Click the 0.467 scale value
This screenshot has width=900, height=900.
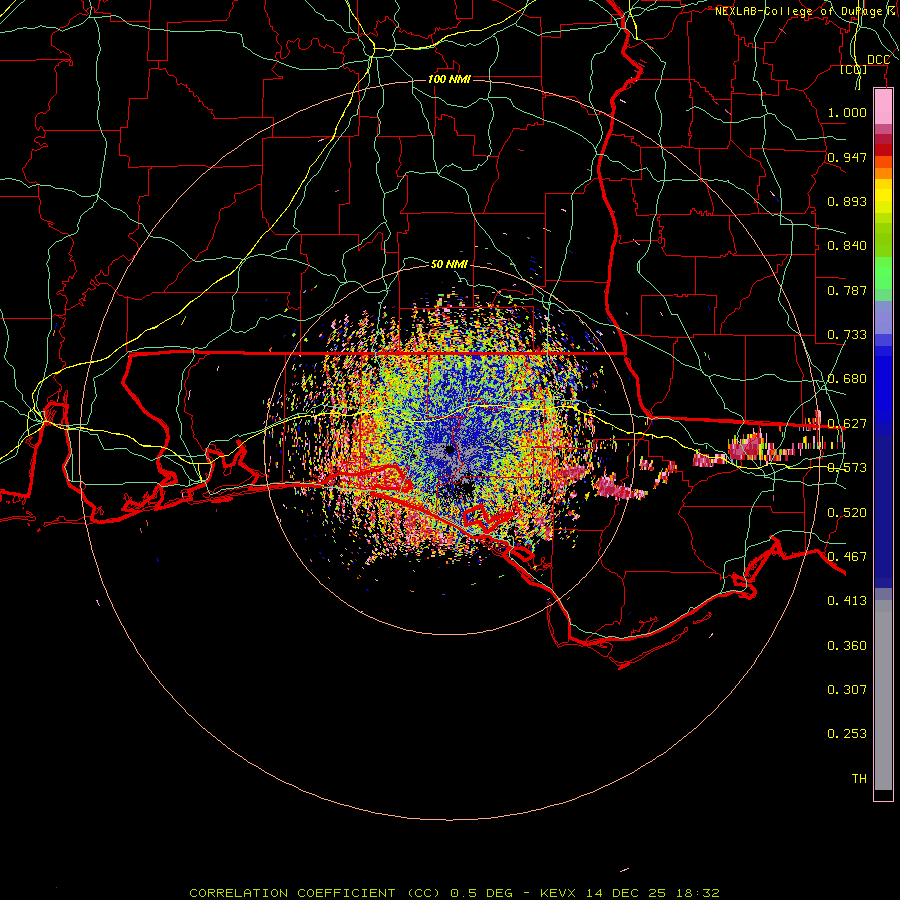pyautogui.click(x=847, y=557)
